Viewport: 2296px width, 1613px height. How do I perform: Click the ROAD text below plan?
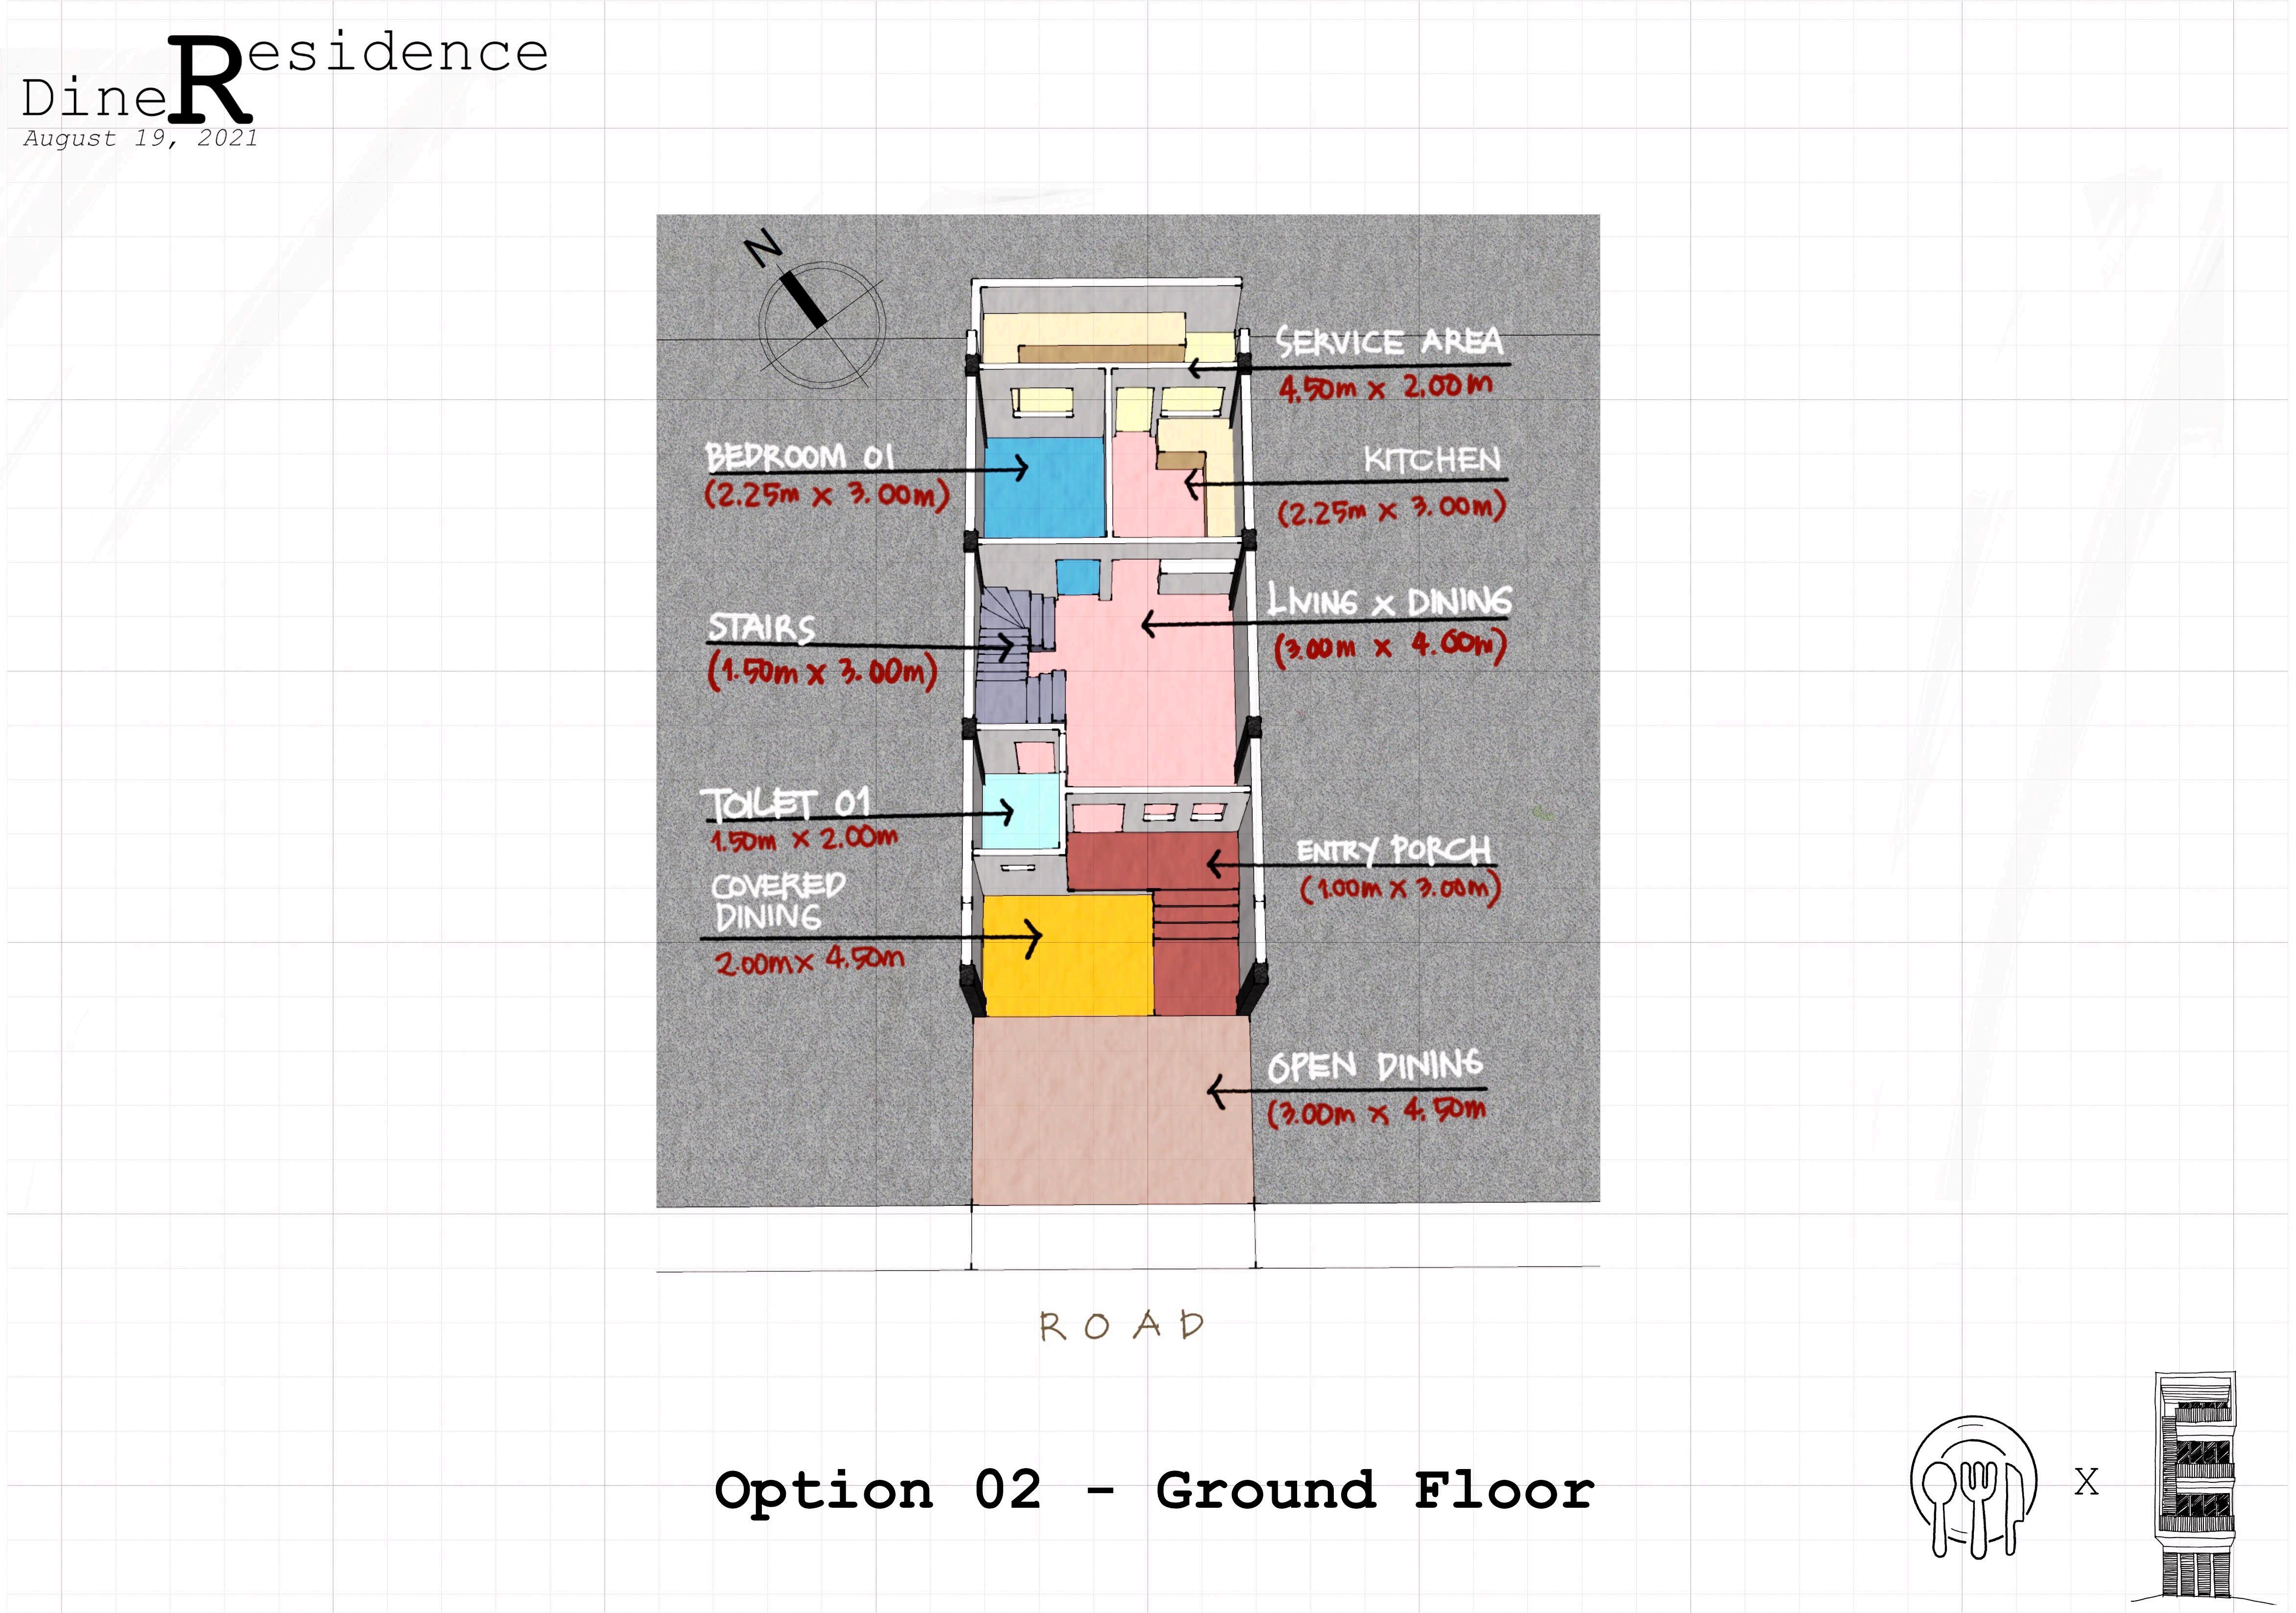[x=1121, y=1326]
